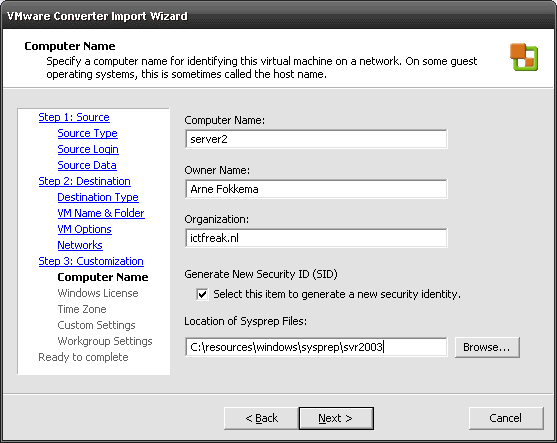Focus the Organization field with ictfreak.nl

(x=316, y=238)
